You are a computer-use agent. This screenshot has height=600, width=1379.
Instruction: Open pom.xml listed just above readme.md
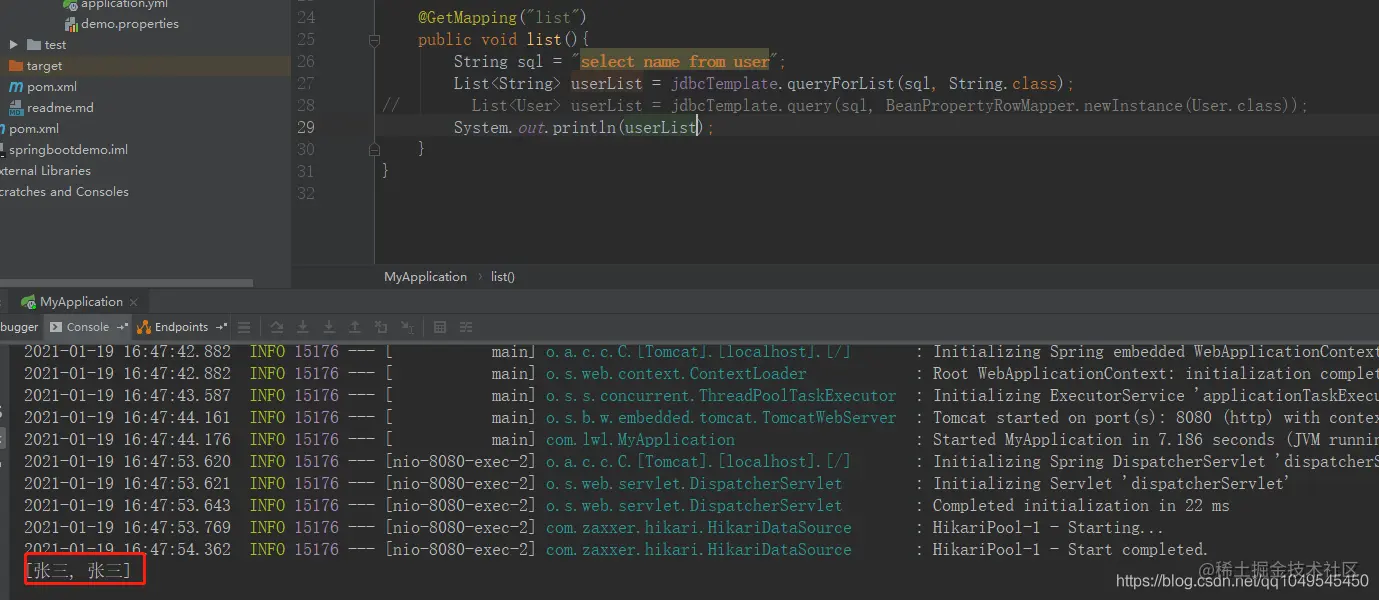[x=52, y=87]
